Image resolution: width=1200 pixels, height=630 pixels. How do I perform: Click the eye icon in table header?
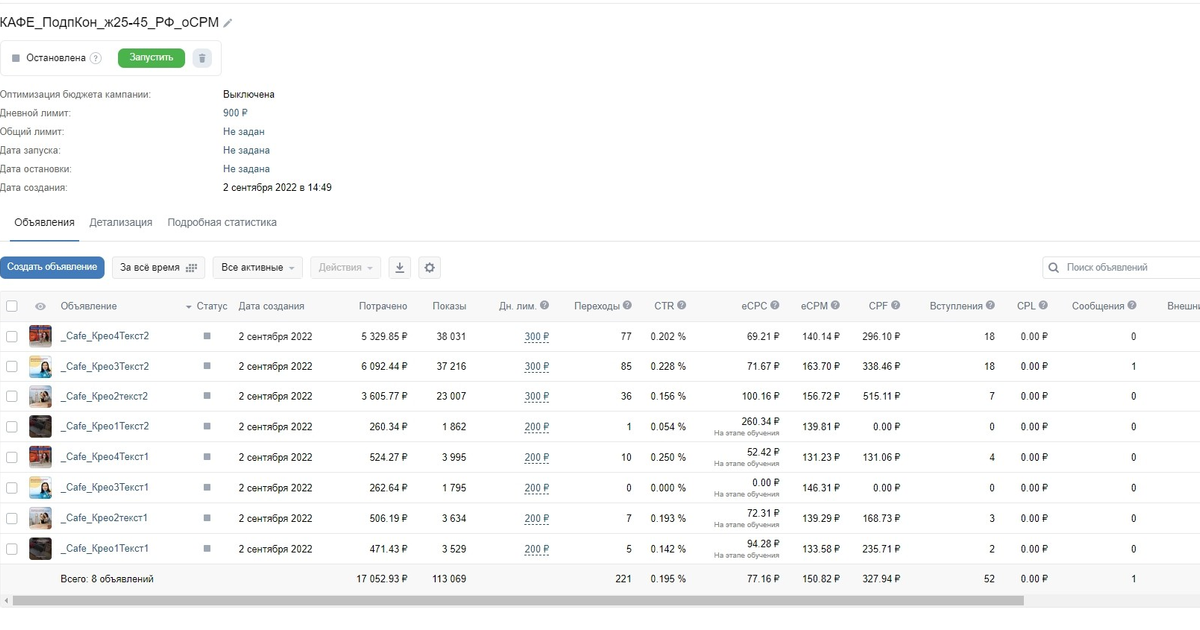pyautogui.click(x=41, y=306)
